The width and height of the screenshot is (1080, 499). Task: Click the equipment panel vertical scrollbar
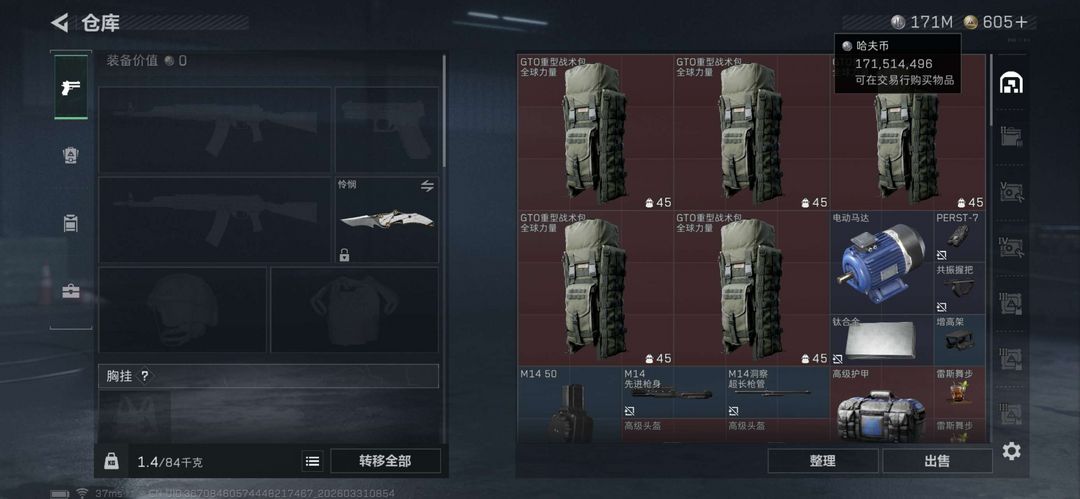coord(444,110)
